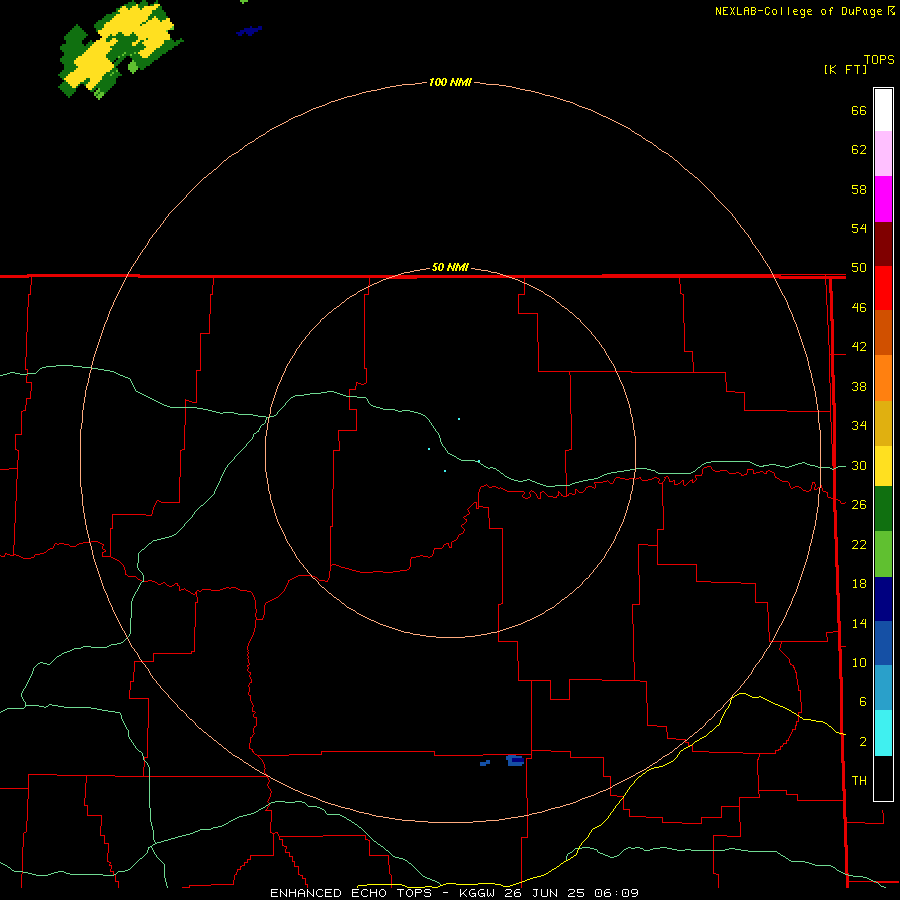The width and height of the screenshot is (900, 900).
Task: Click the small navy echo near top edge
Action: pos(249,30)
